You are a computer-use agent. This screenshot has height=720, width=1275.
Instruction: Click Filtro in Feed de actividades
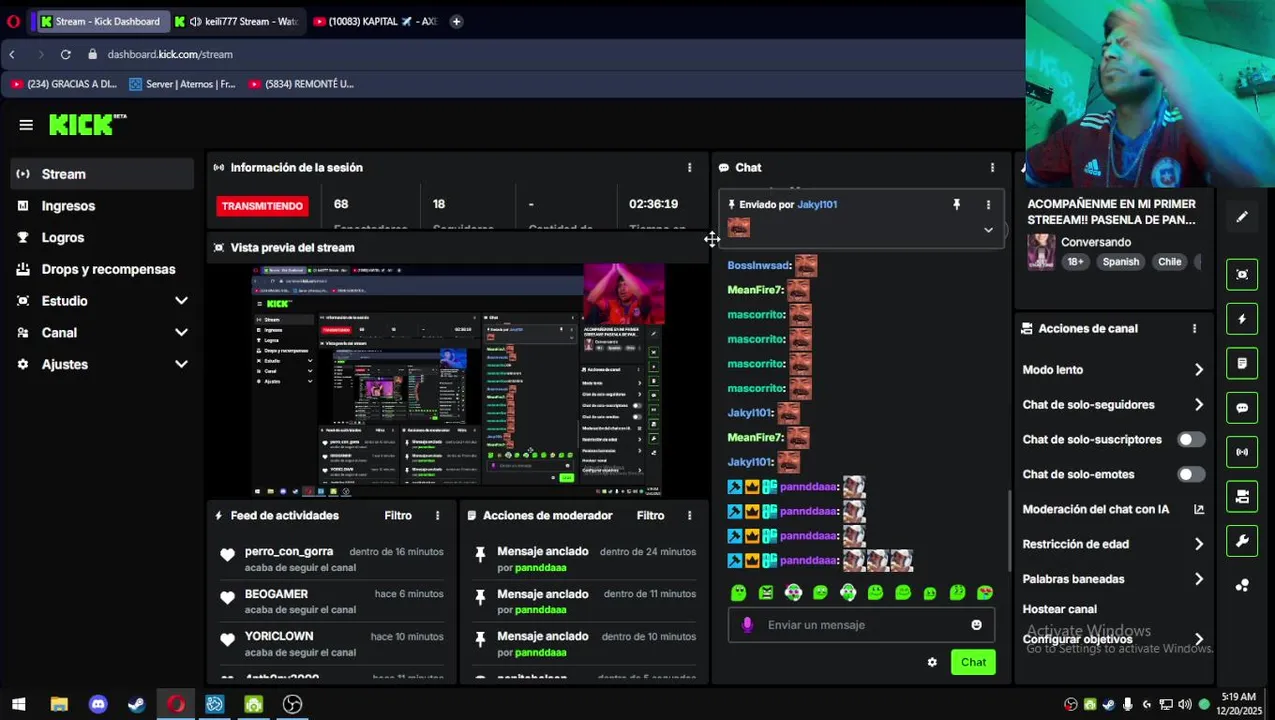coord(398,516)
